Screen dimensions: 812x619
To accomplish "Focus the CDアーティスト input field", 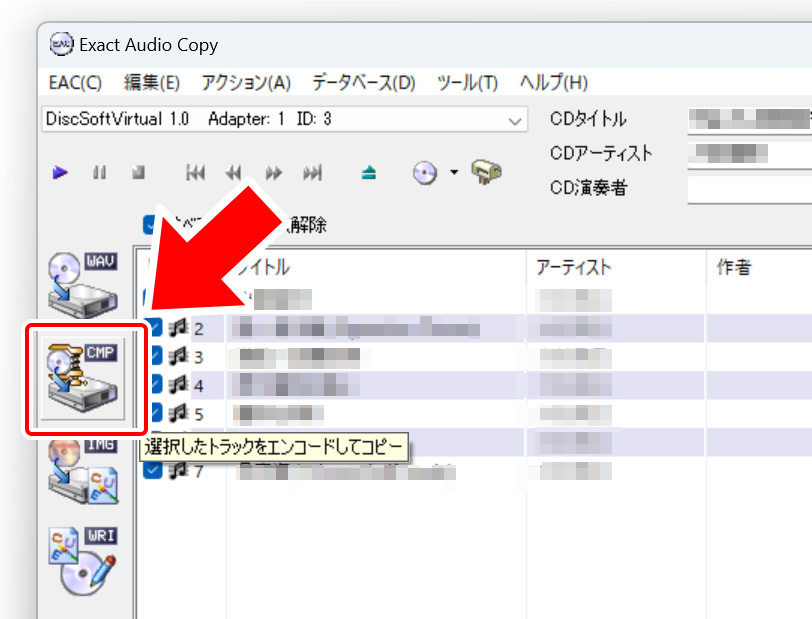I will (x=749, y=154).
